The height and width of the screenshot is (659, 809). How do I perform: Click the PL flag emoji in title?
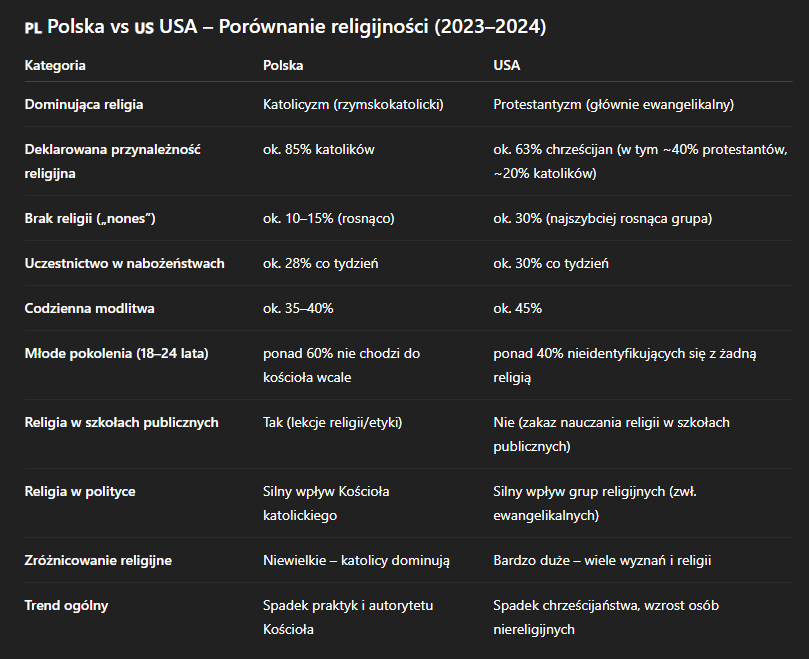pyautogui.click(x=33, y=28)
